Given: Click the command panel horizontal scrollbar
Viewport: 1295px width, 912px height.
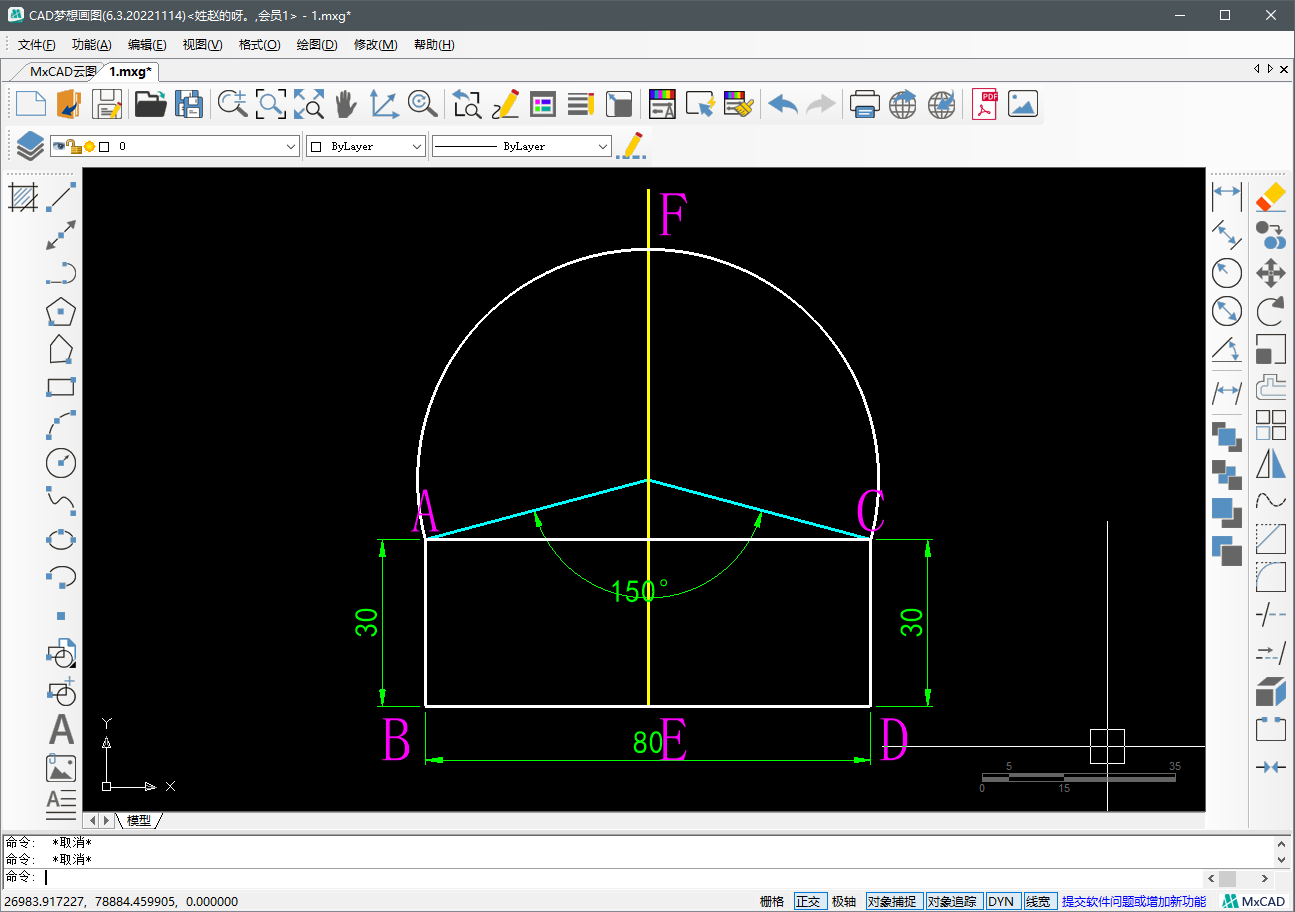Looking at the screenshot, I should point(1238,878).
